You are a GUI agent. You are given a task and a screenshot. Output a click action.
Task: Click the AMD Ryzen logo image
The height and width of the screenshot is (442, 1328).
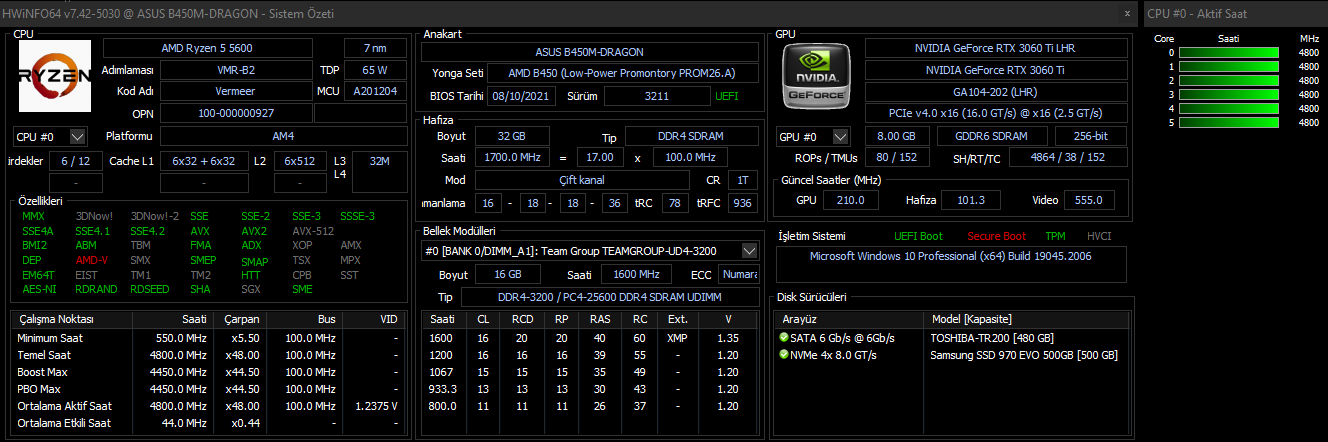click(x=55, y=76)
